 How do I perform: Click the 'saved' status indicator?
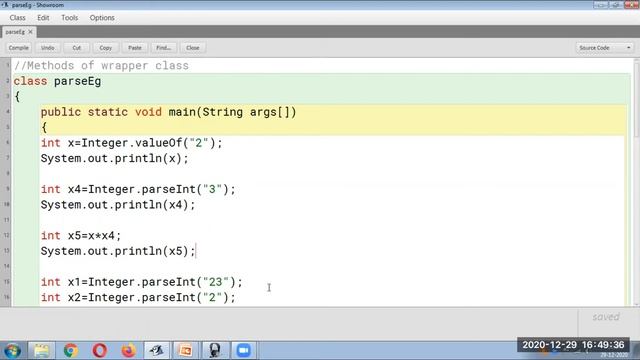pos(606,317)
